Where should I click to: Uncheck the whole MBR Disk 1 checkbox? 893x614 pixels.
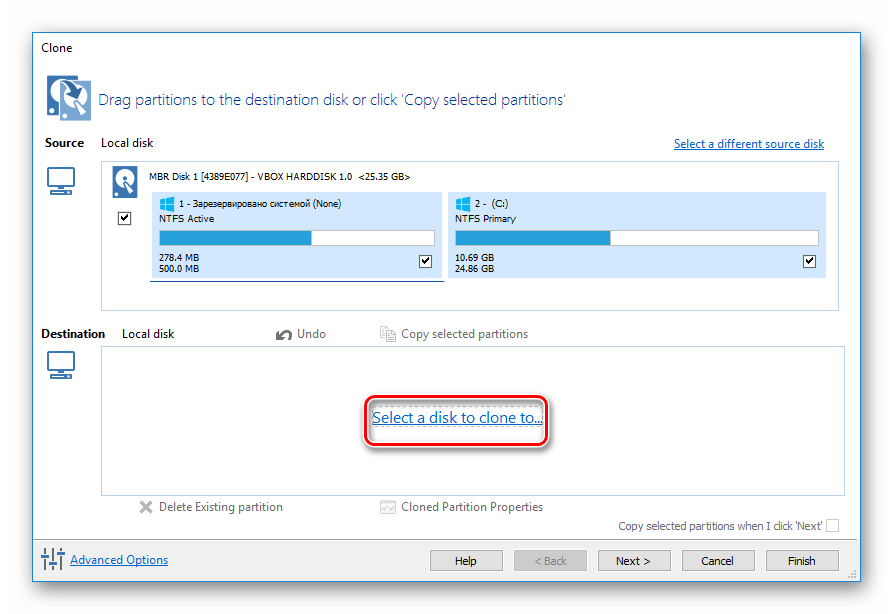(x=125, y=218)
